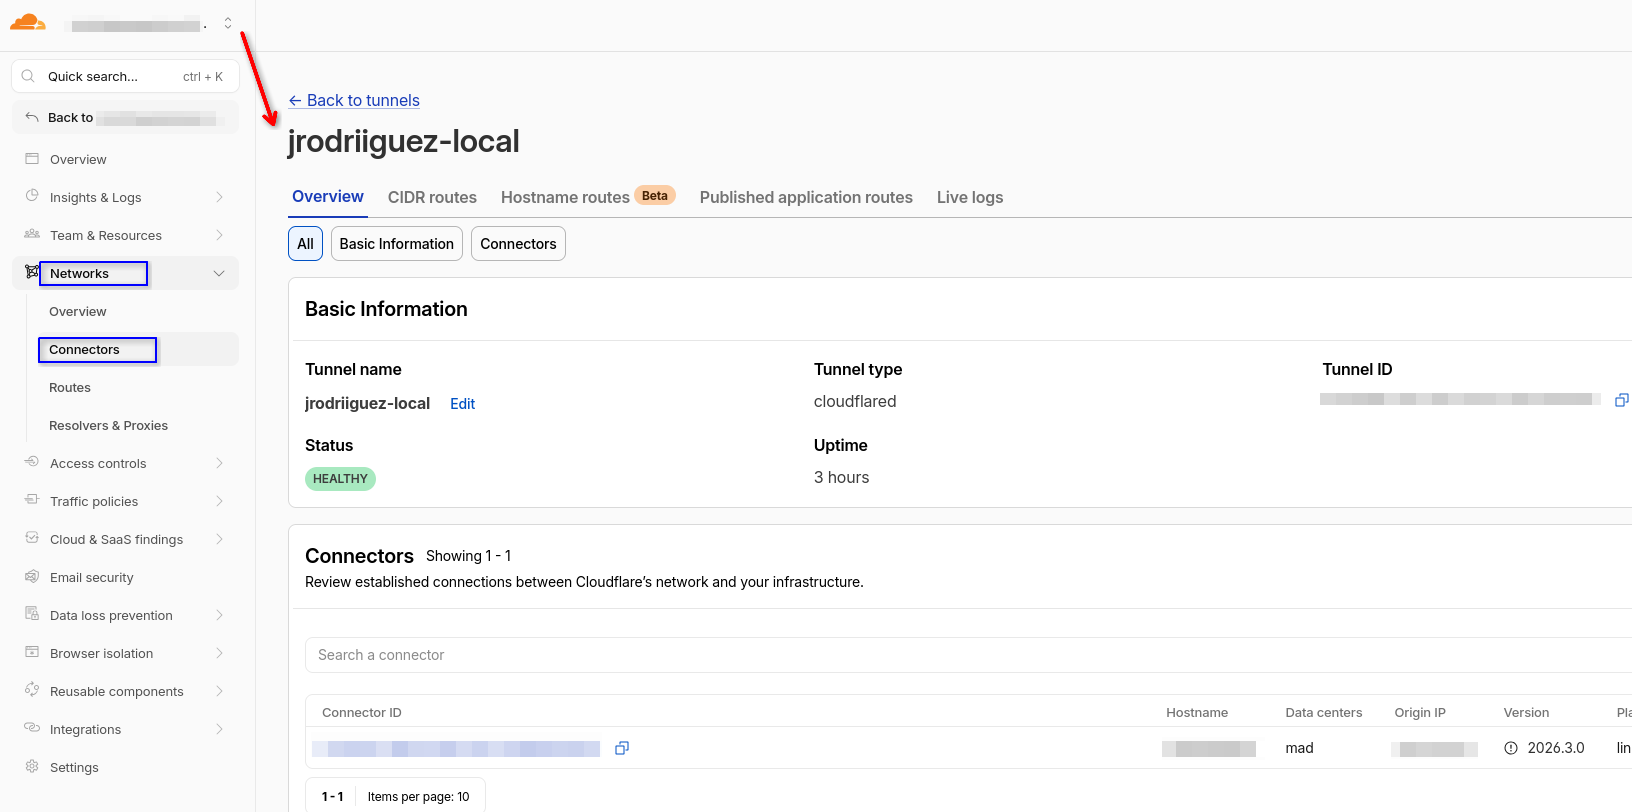Open top-level Overview in sidebar
The image size is (1632, 812).
click(78, 159)
